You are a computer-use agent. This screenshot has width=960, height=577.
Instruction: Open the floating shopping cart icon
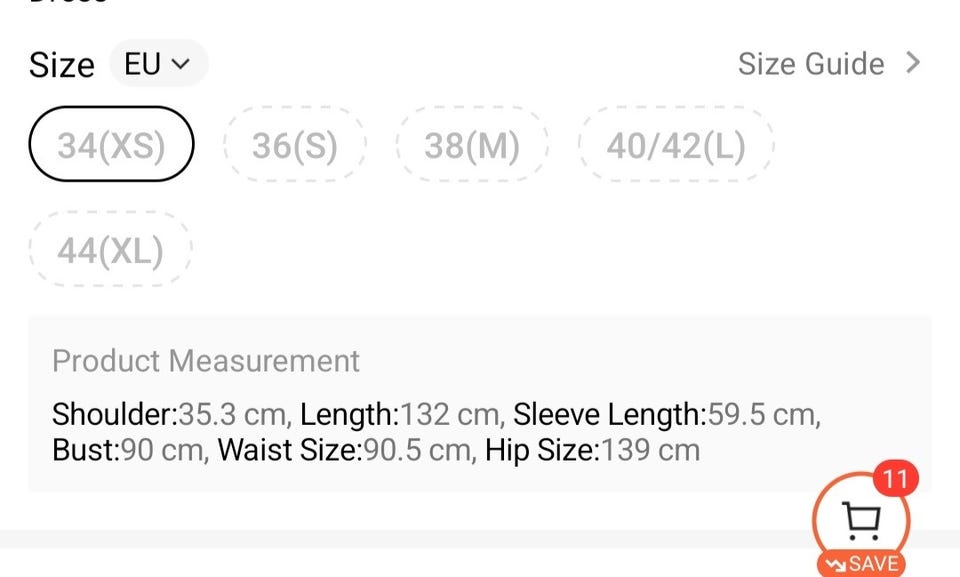pyautogui.click(x=861, y=519)
